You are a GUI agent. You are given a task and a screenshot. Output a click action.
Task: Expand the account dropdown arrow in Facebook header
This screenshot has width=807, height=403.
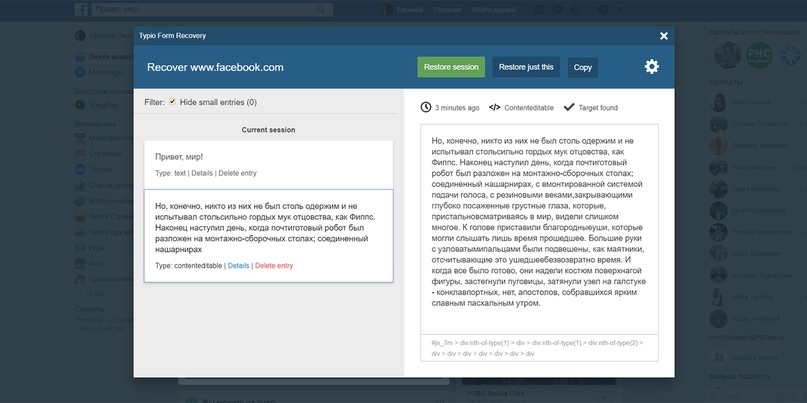click(x=619, y=10)
